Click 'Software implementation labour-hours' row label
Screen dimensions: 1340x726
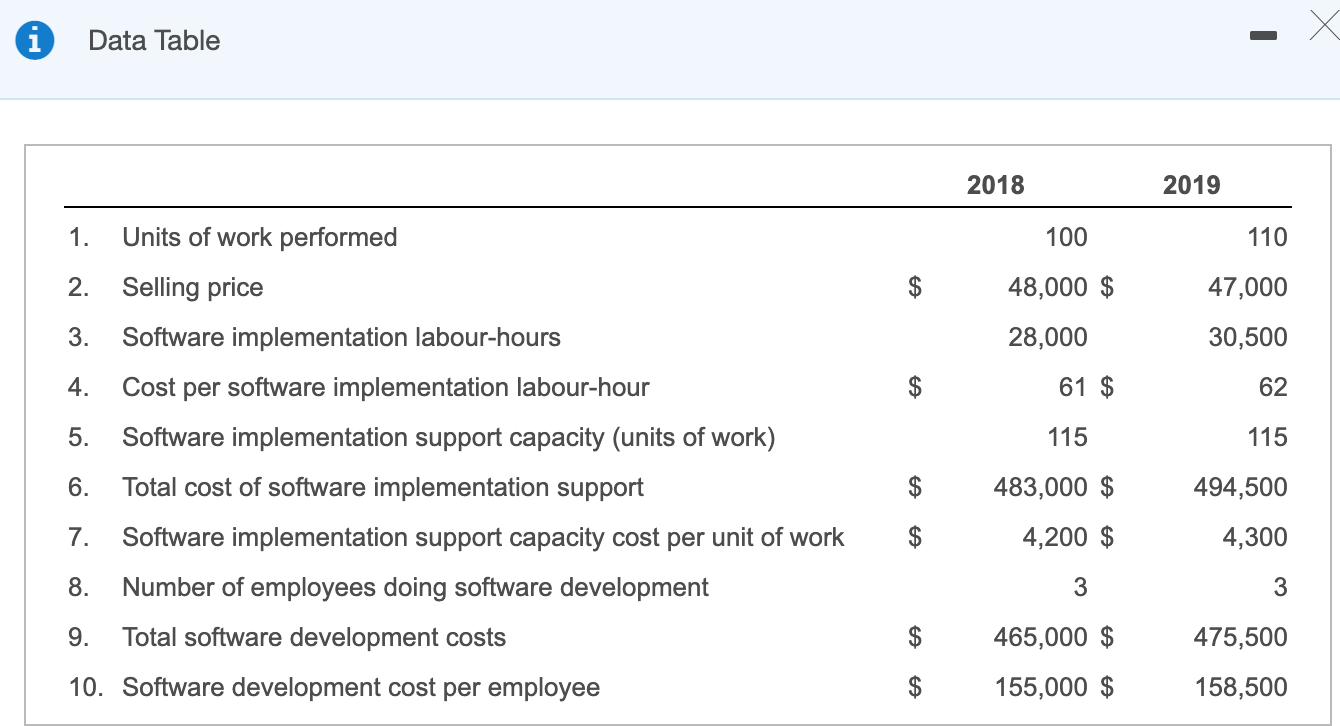341,337
